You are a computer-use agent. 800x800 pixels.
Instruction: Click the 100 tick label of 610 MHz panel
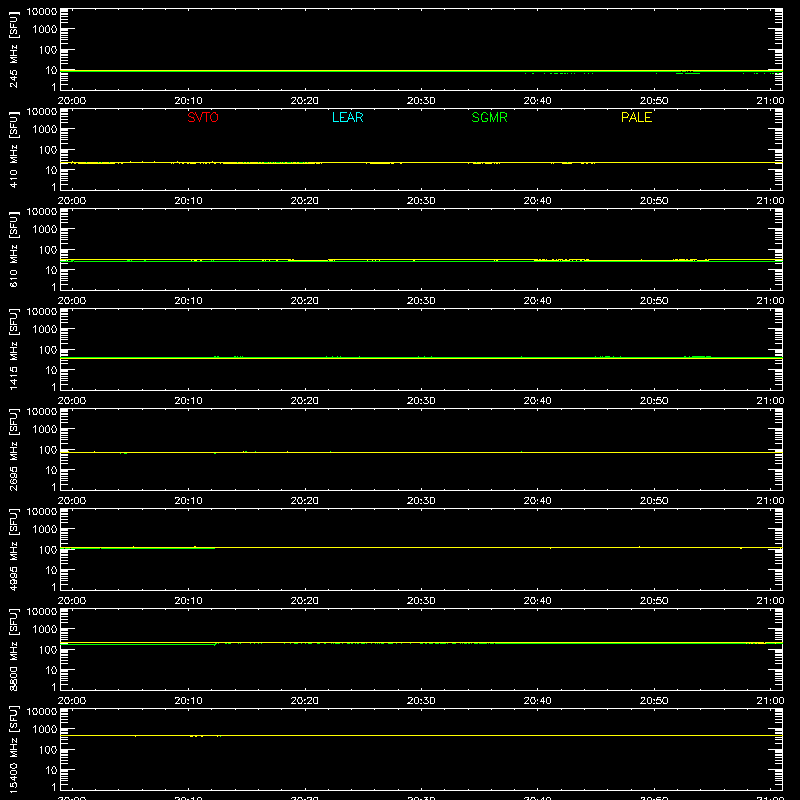pos(47,250)
